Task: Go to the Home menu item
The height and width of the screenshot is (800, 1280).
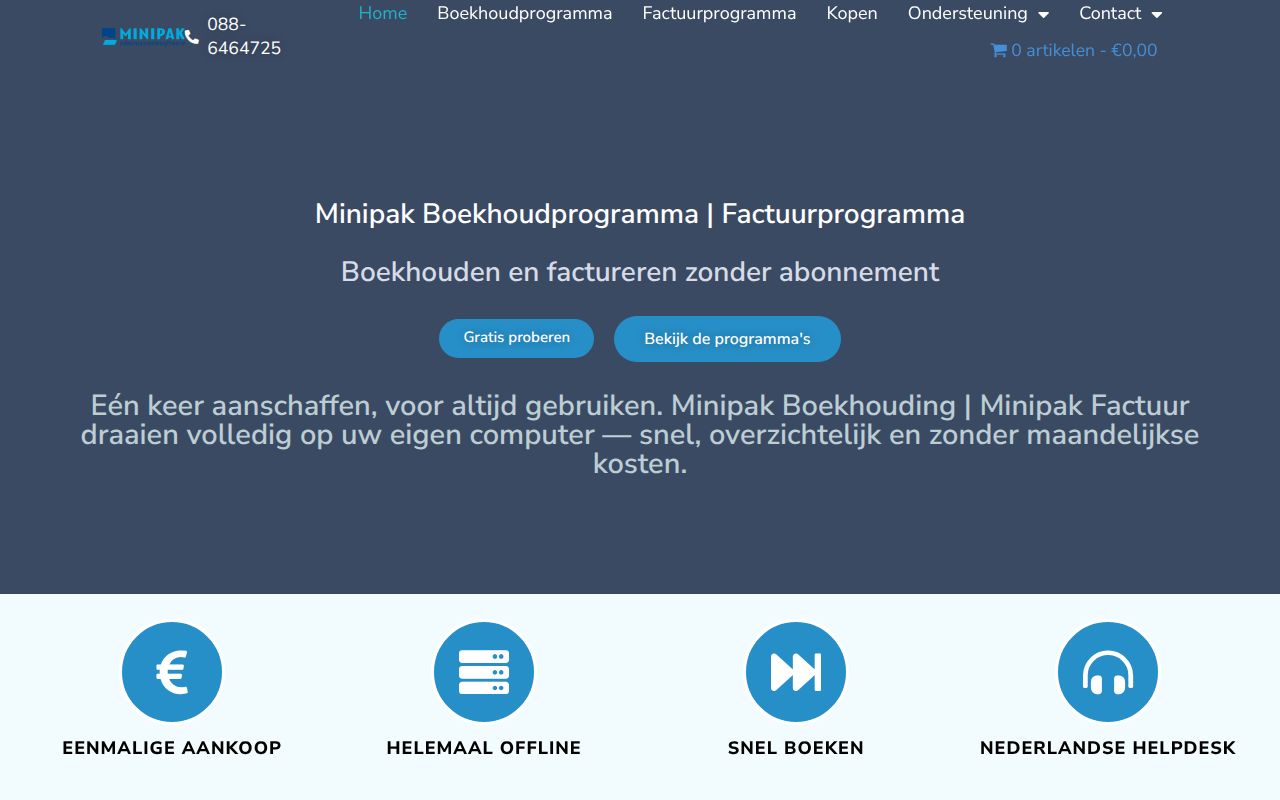Action: pyautogui.click(x=383, y=13)
